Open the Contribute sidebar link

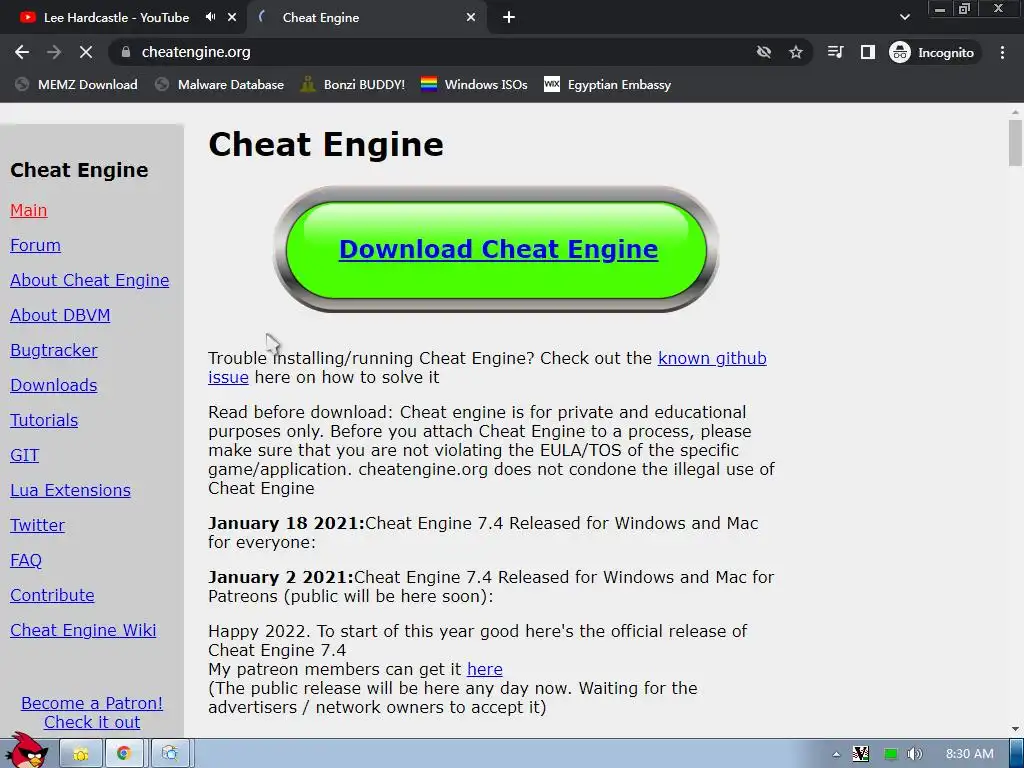pyautogui.click(x=52, y=596)
